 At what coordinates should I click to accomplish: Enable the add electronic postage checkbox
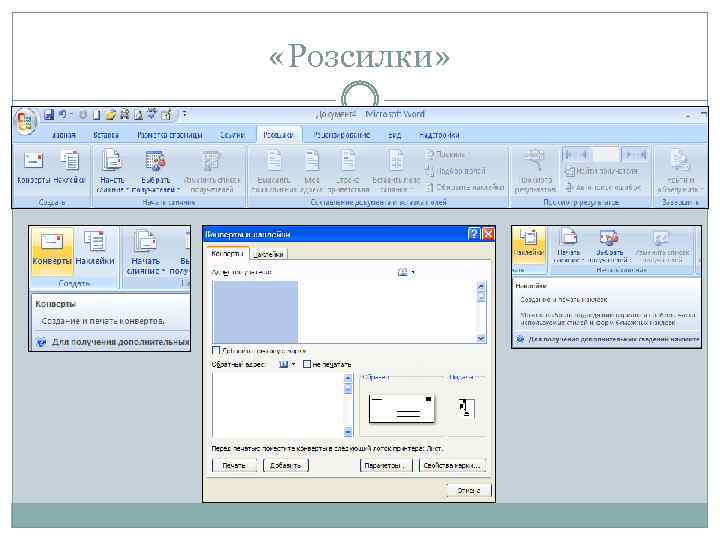pyautogui.click(x=216, y=350)
